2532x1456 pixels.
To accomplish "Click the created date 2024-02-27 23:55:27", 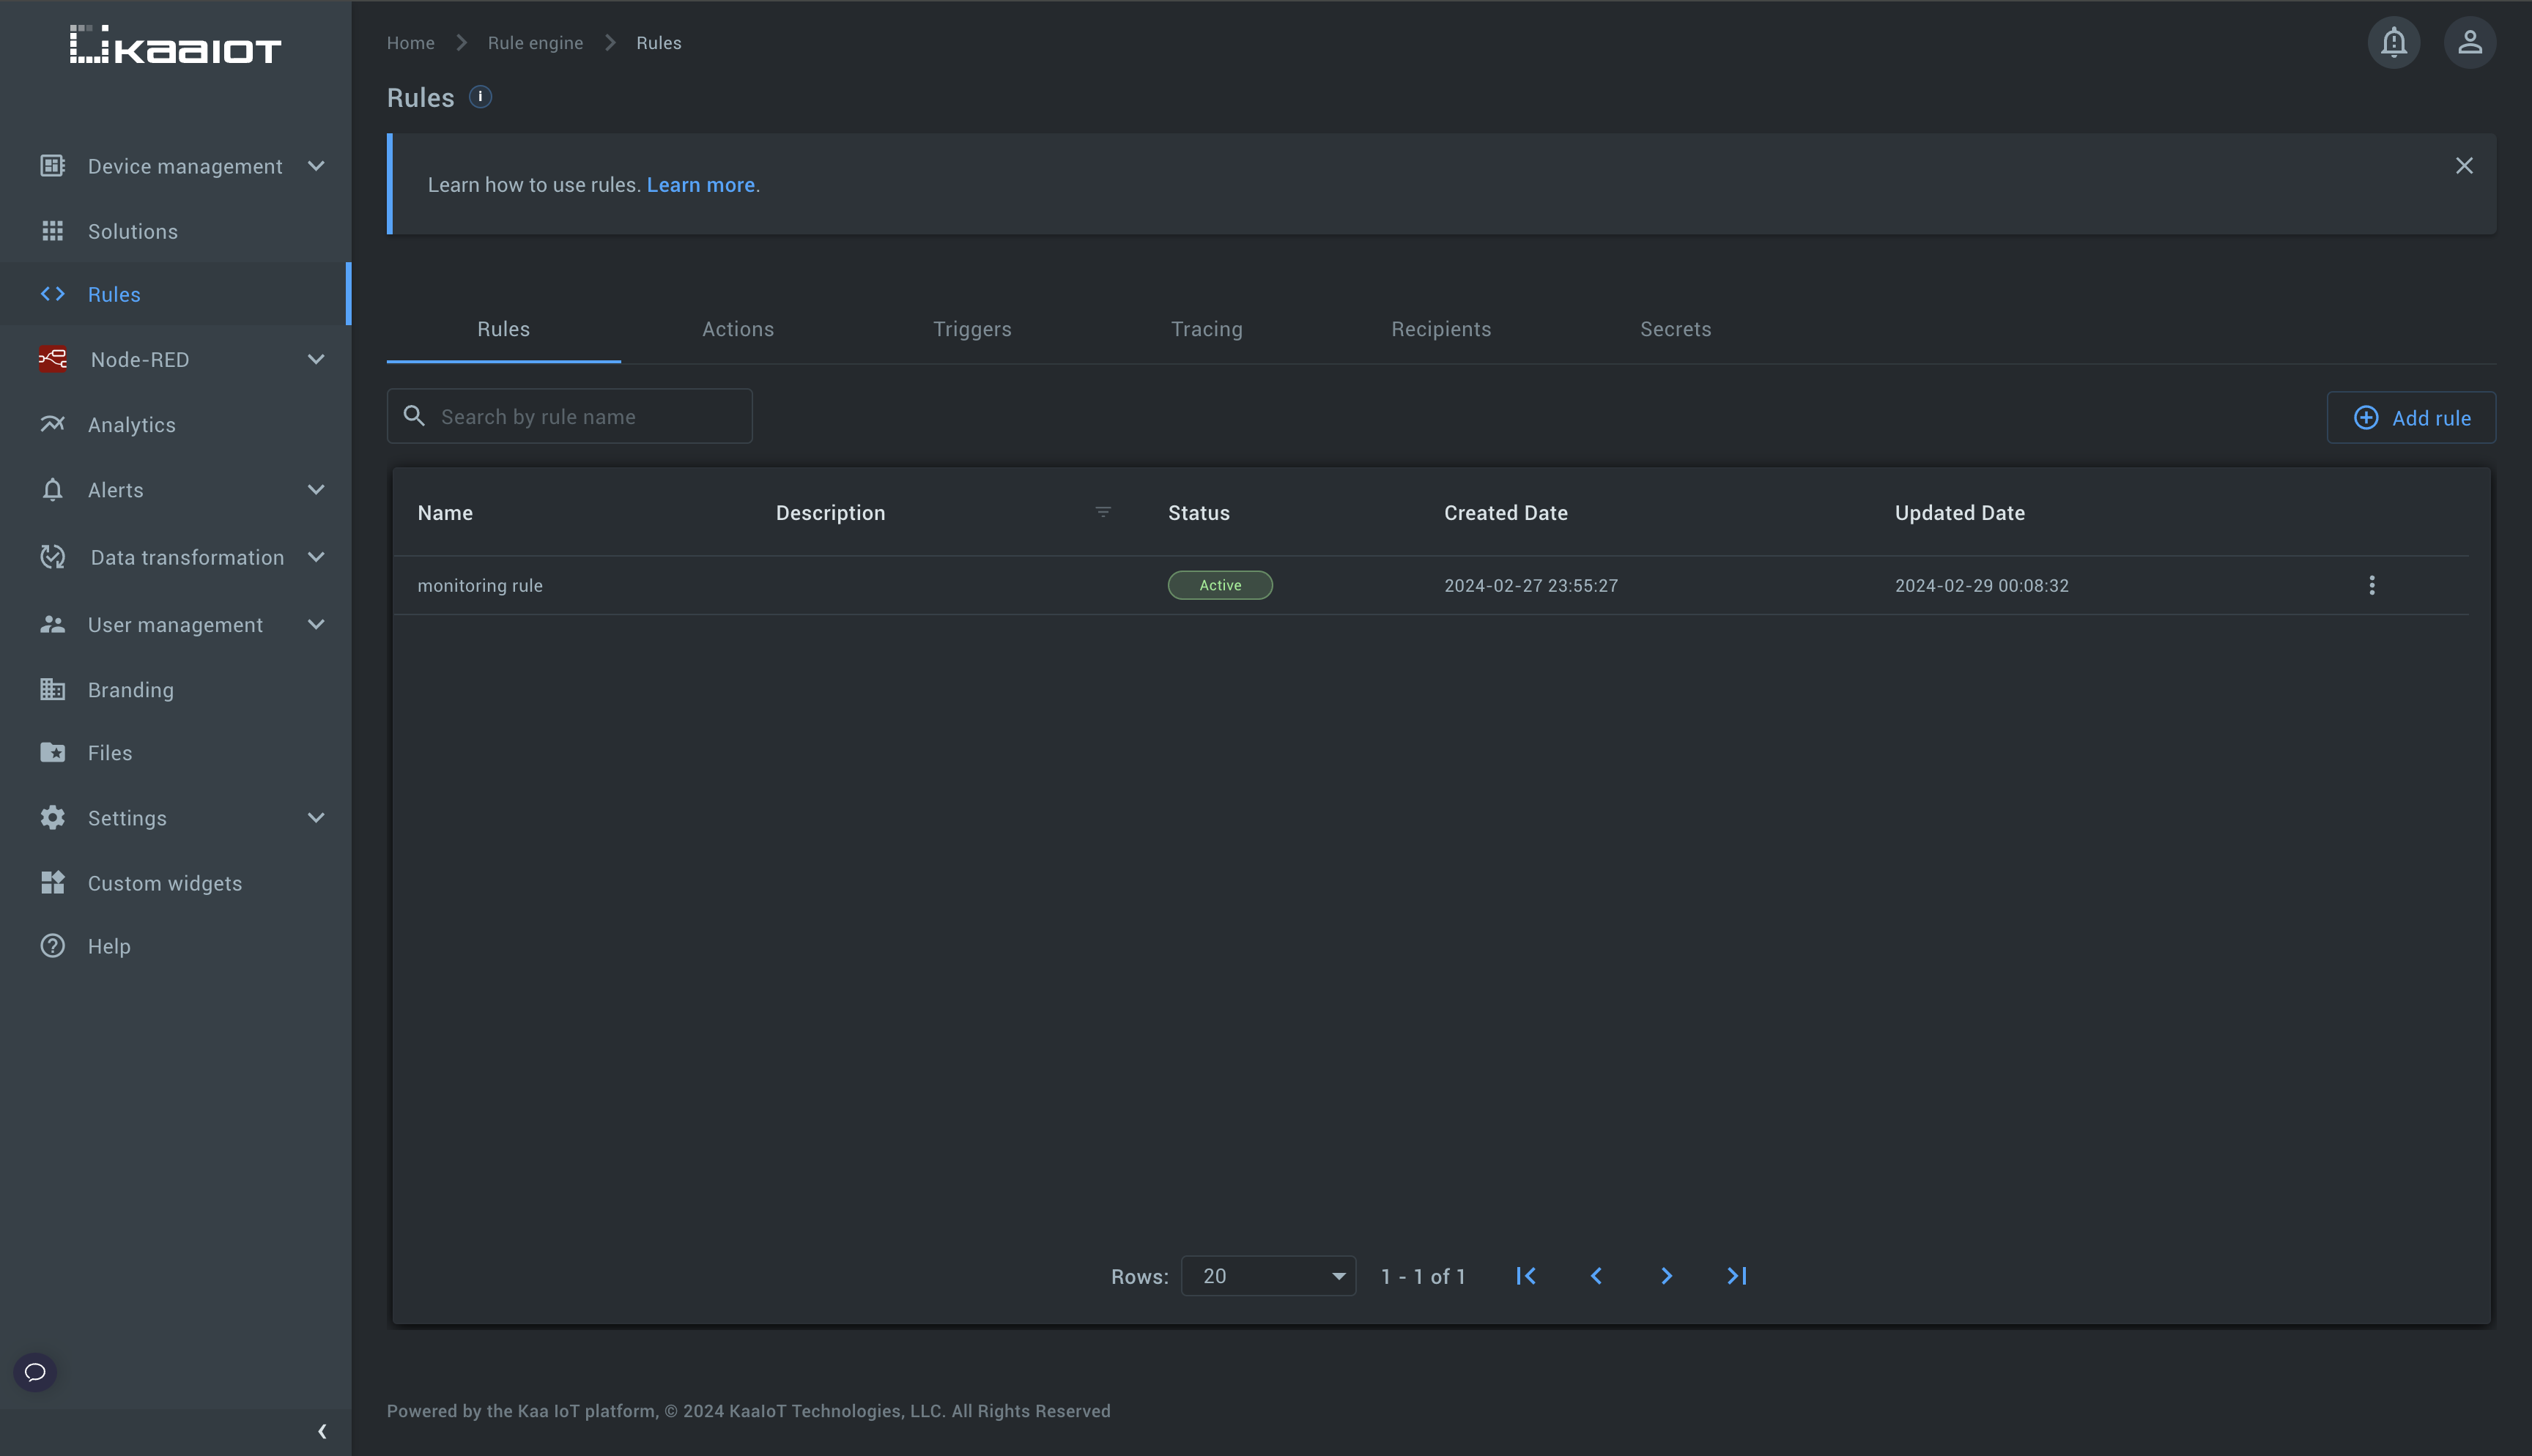I will point(1531,585).
